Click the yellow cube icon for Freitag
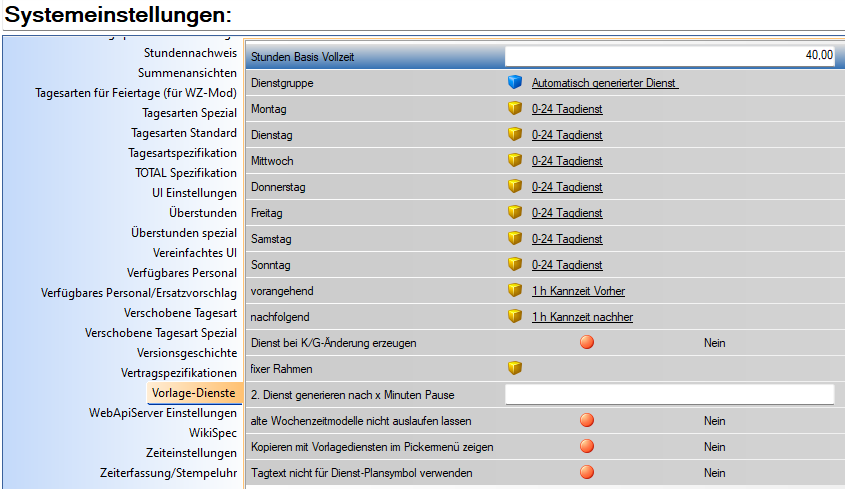Image resolution: width=845 pixels, height=489 pixels. (515, 213)
